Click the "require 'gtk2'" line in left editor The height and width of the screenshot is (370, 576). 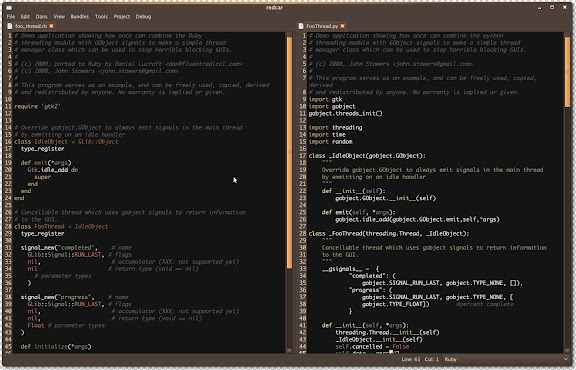coord(37,107)
